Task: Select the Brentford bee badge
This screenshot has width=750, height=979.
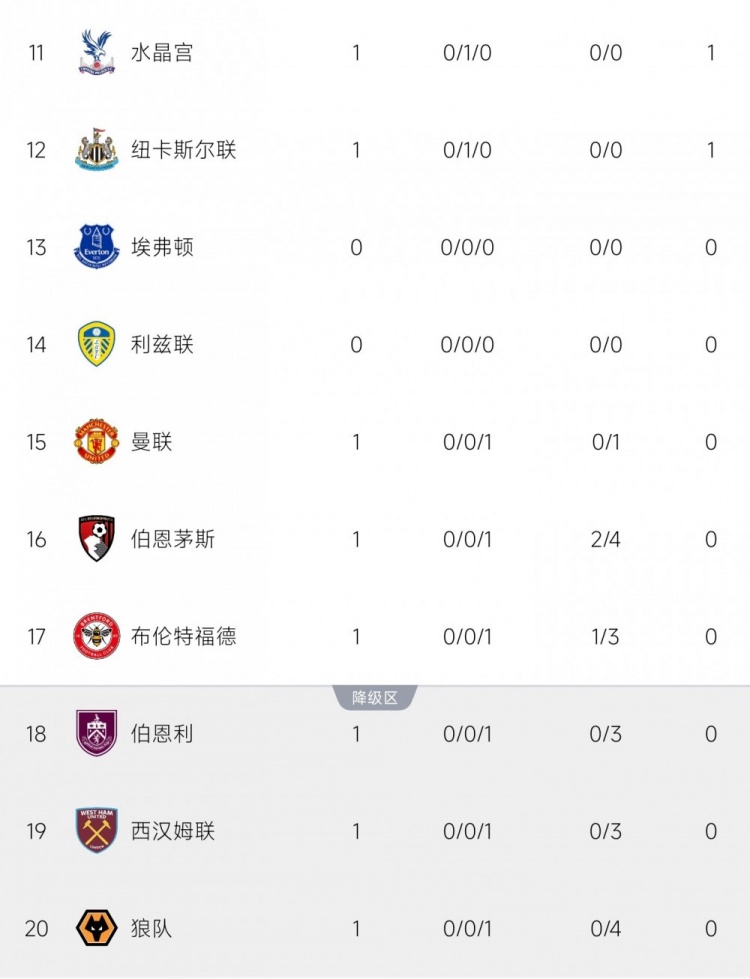Action: coord(97,636)
